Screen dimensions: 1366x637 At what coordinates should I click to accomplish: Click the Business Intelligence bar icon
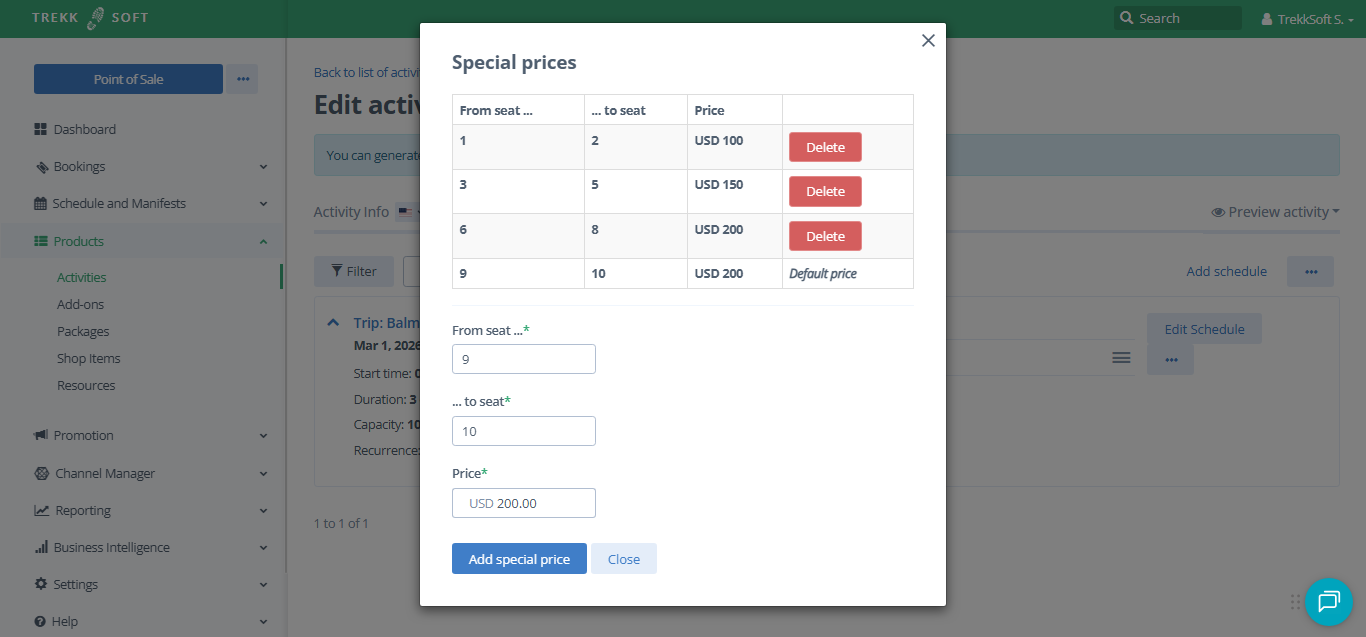[41, 548]
